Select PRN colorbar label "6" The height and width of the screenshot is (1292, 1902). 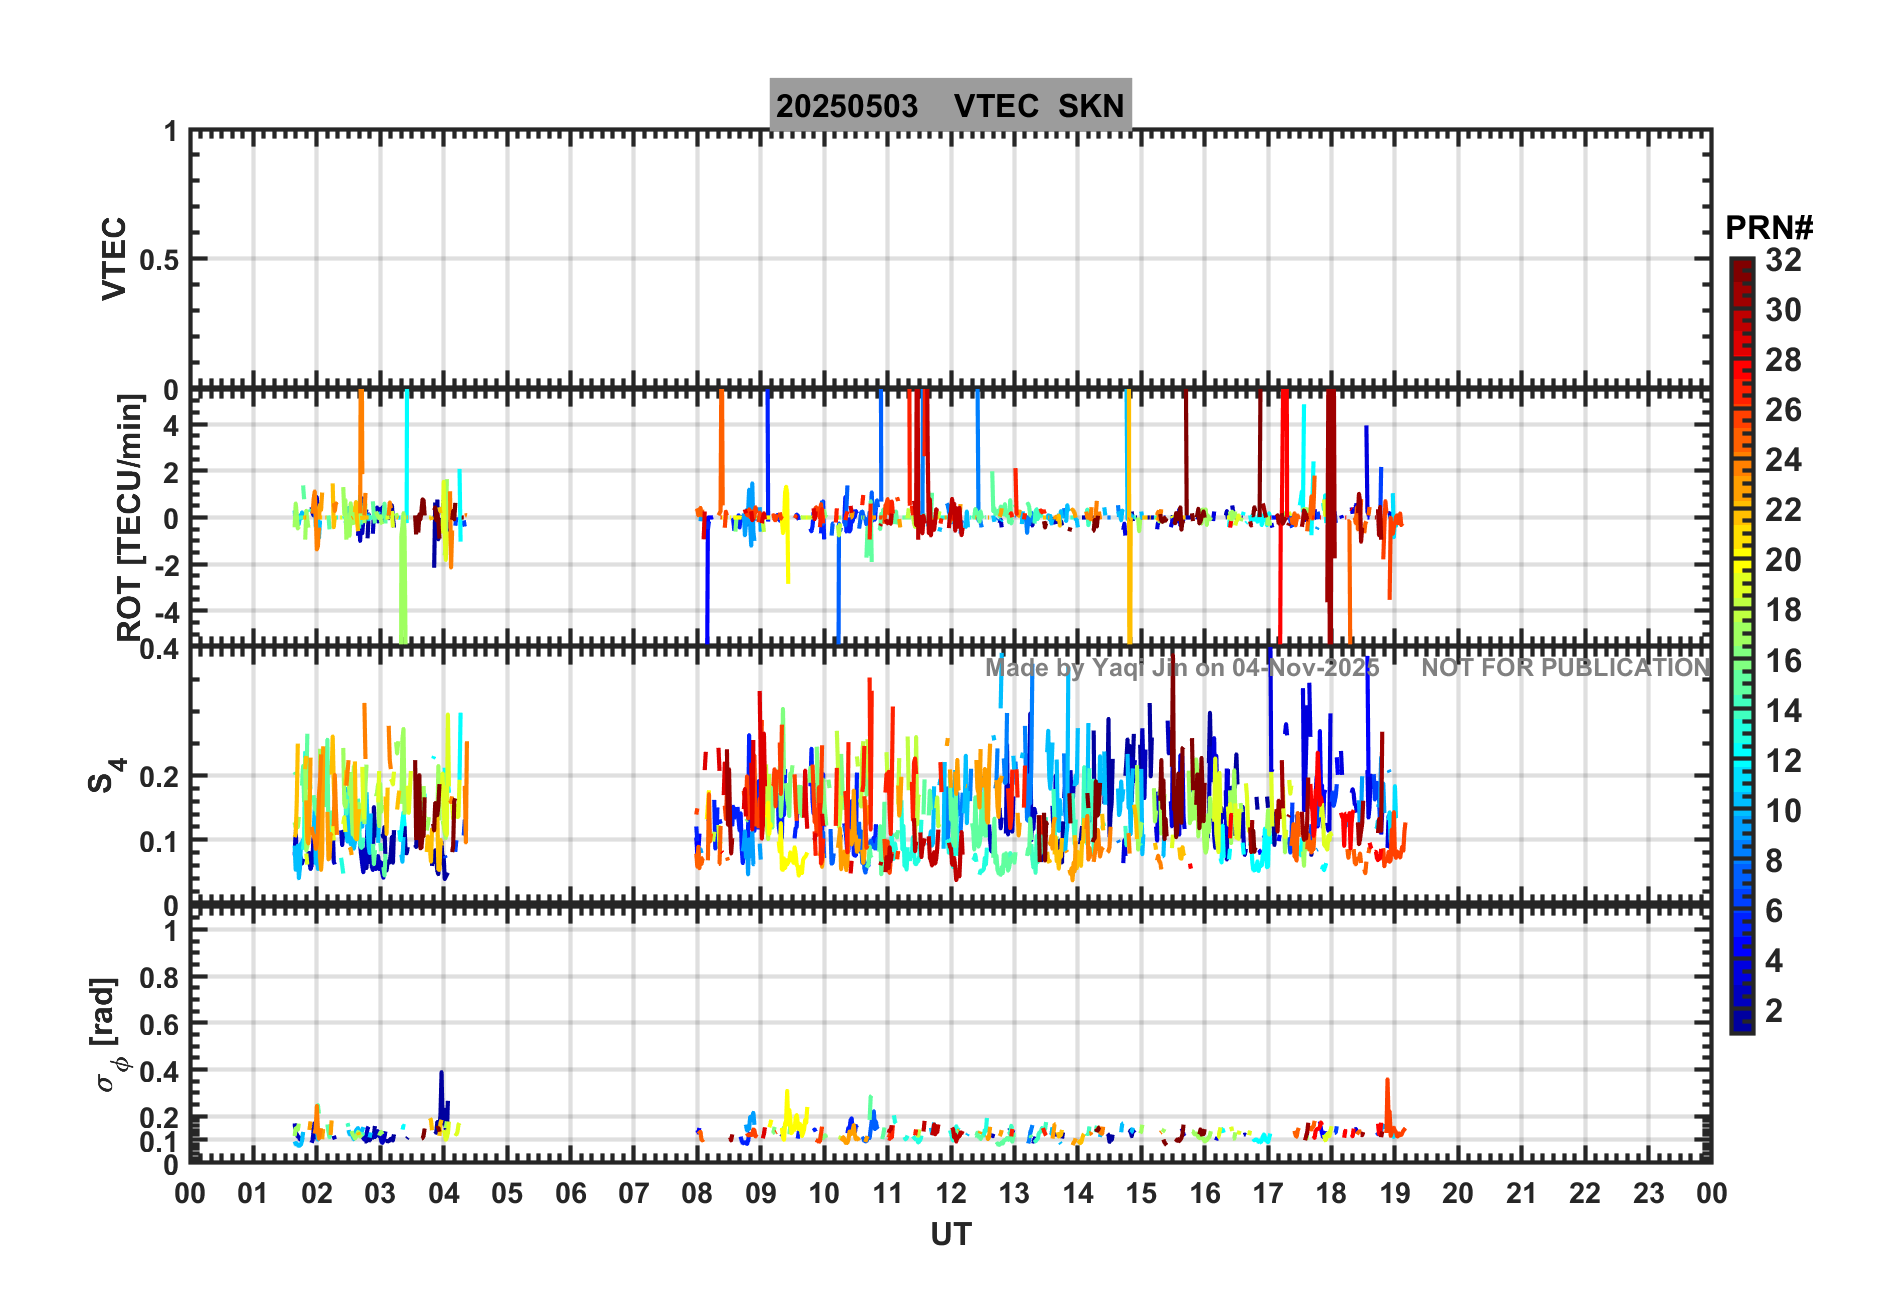(1774, 911)
